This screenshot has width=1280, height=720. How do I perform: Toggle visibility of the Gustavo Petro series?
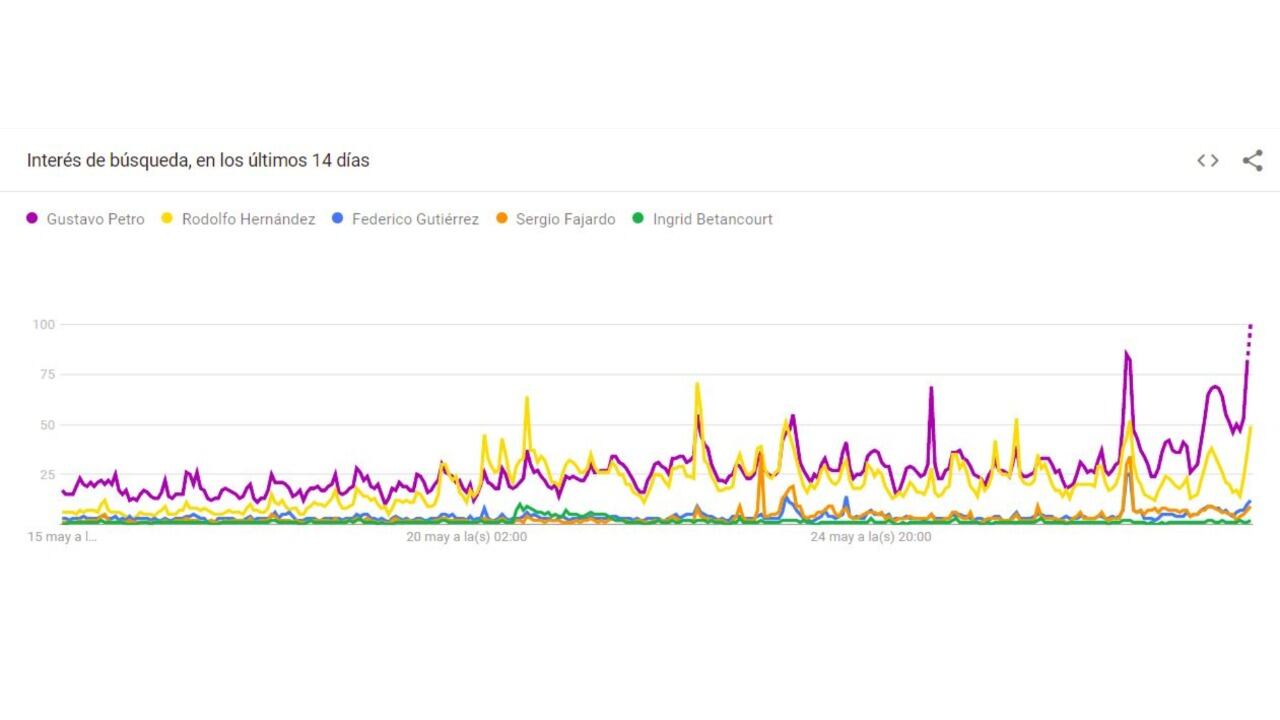pyautogui.click(x=95, y=218)
